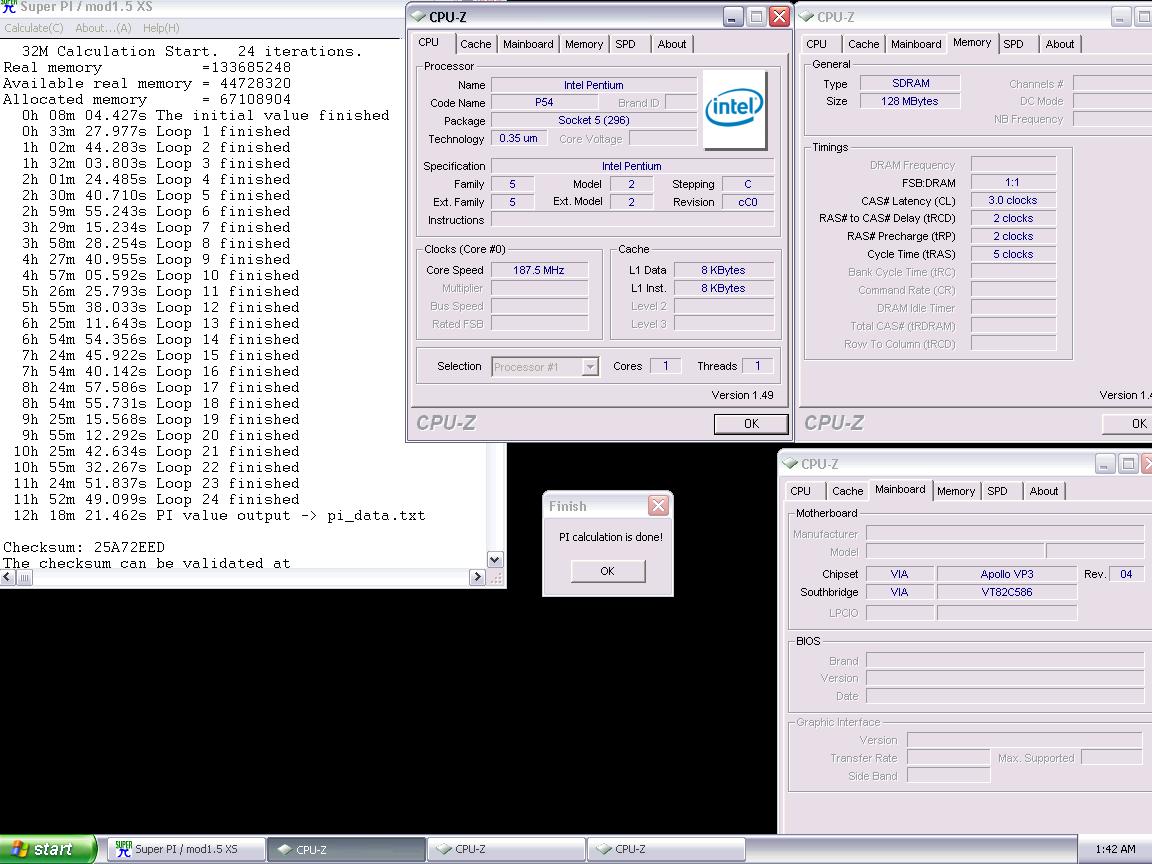Click CPU-Z icon in Mainboard window title bar
This screenshot has width=1152, height=864.
click(790, 464)
